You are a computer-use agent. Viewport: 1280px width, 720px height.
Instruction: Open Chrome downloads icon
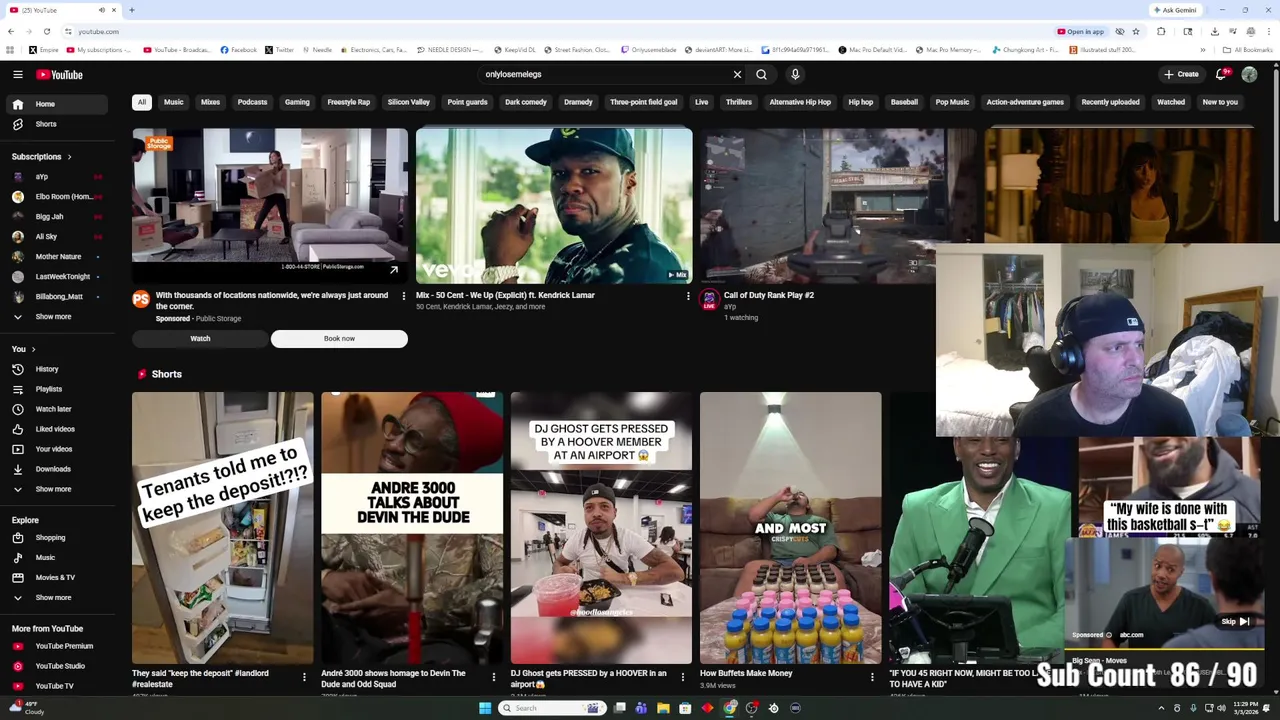[1214, 31]
